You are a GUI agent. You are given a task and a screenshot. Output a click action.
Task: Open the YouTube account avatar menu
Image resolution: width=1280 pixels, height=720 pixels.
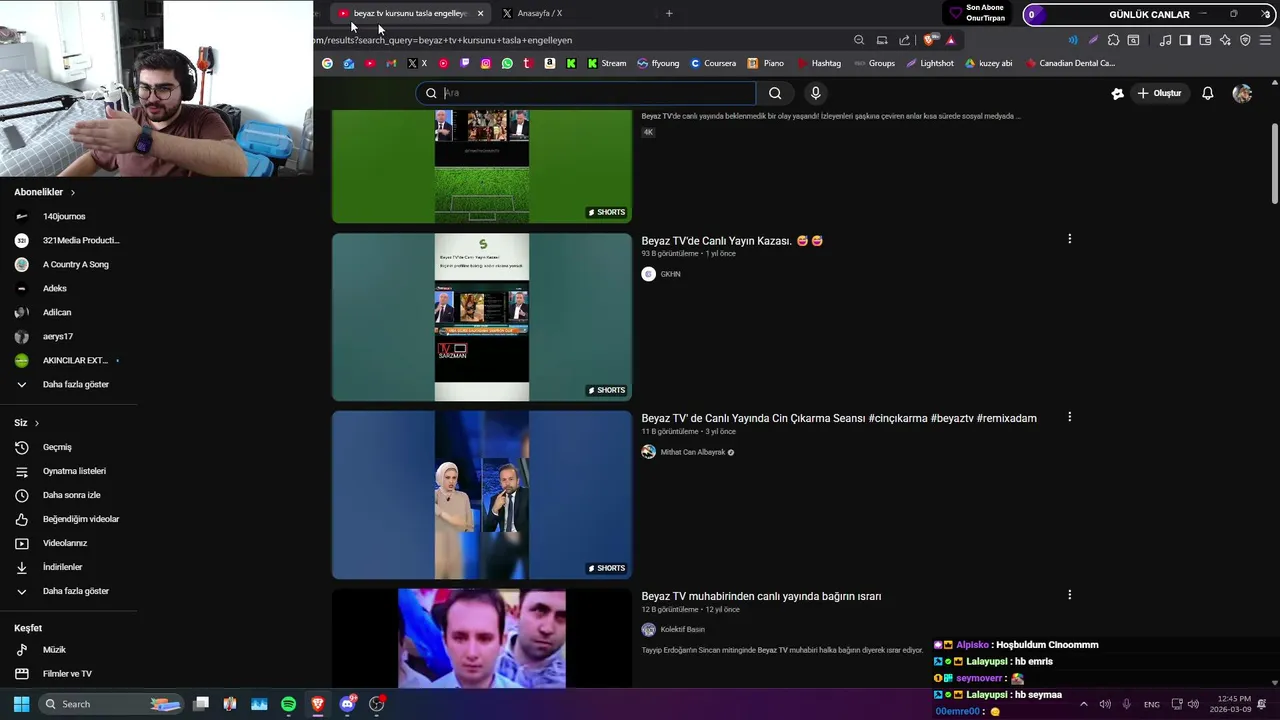coord(1242,93)
